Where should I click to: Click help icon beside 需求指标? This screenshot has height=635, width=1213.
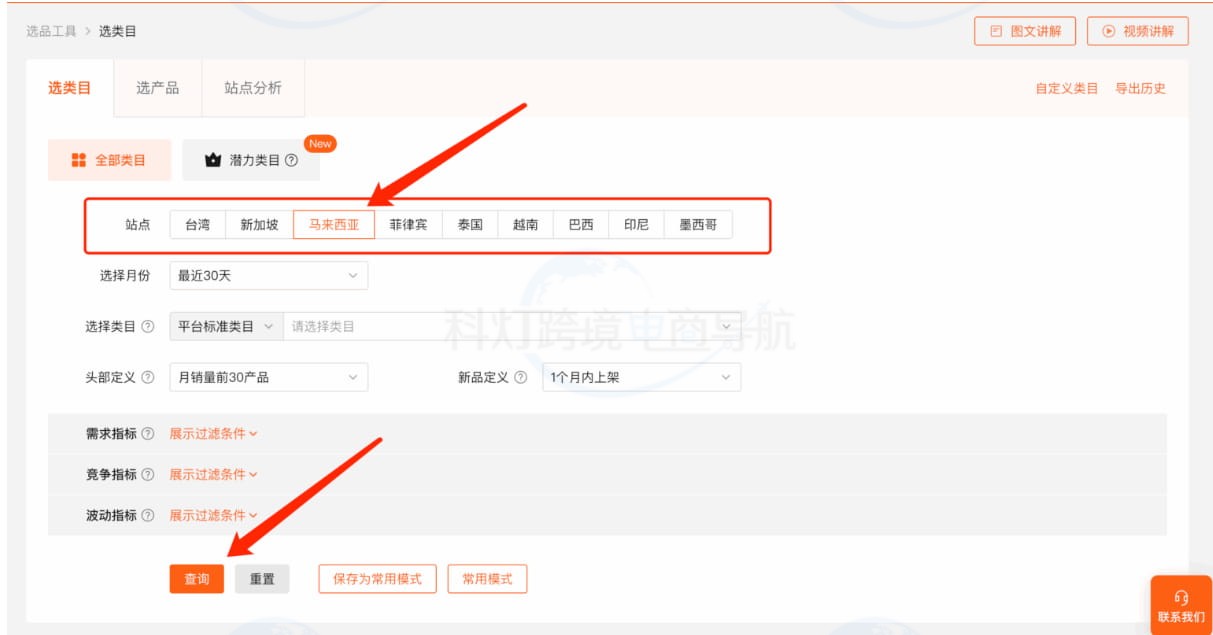pos(148,433)
